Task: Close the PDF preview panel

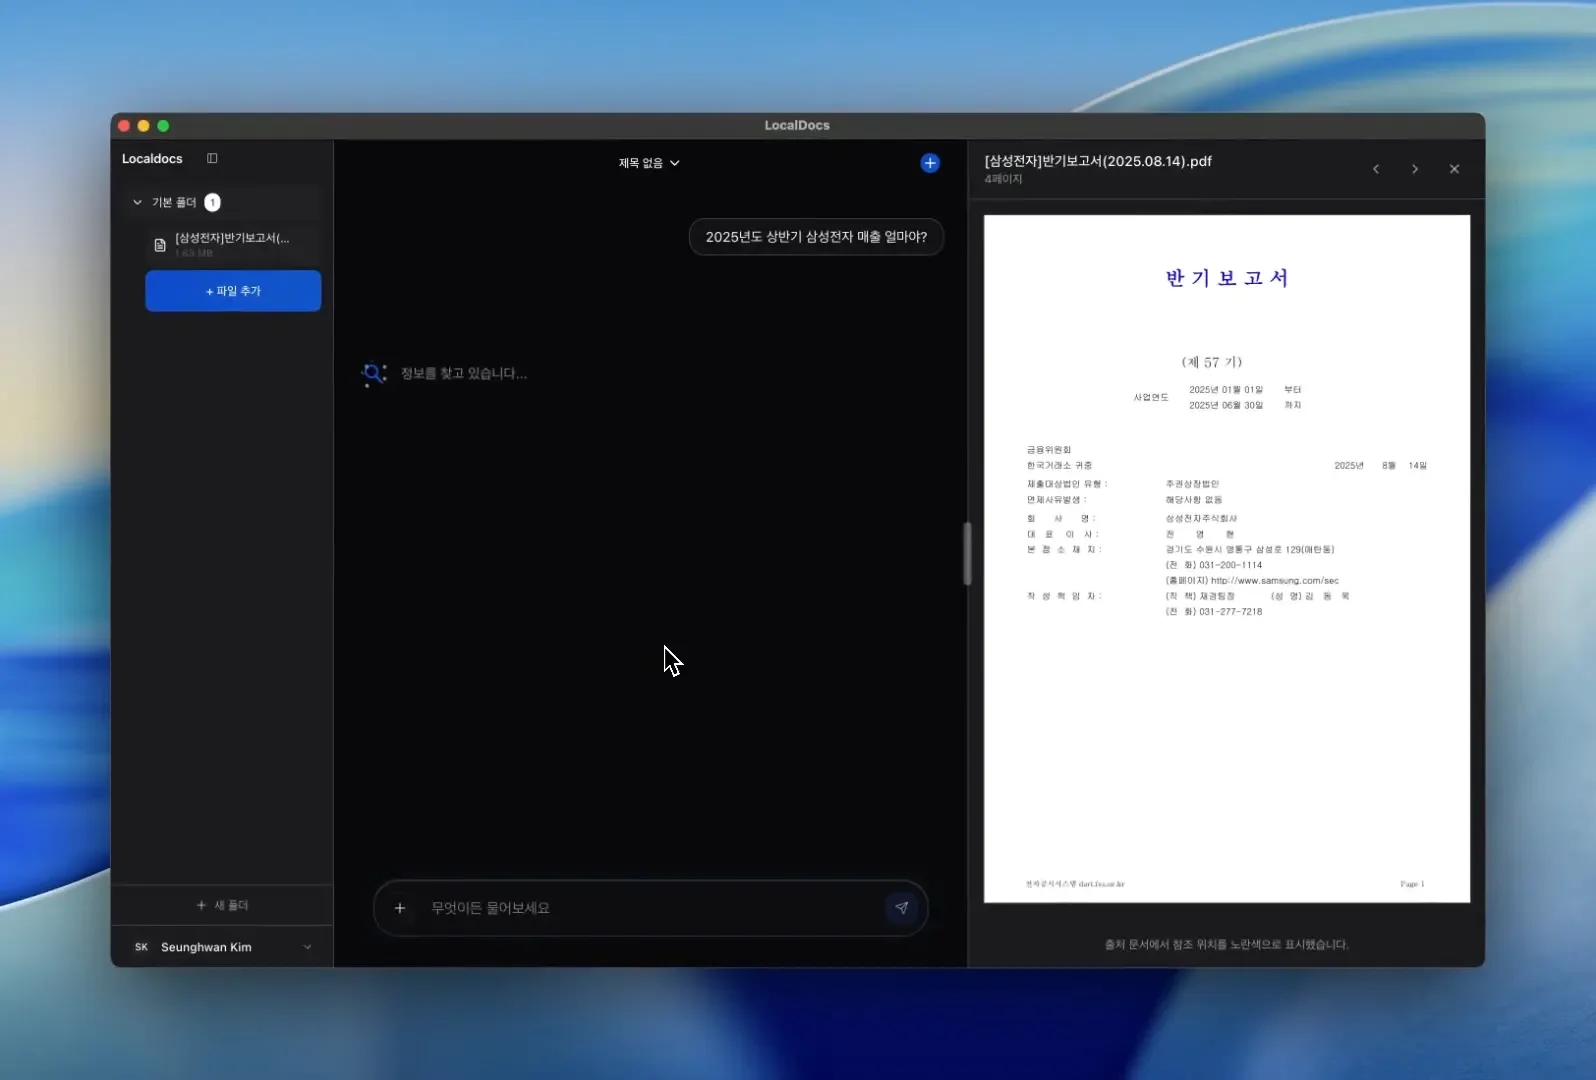Action: 1454,169
